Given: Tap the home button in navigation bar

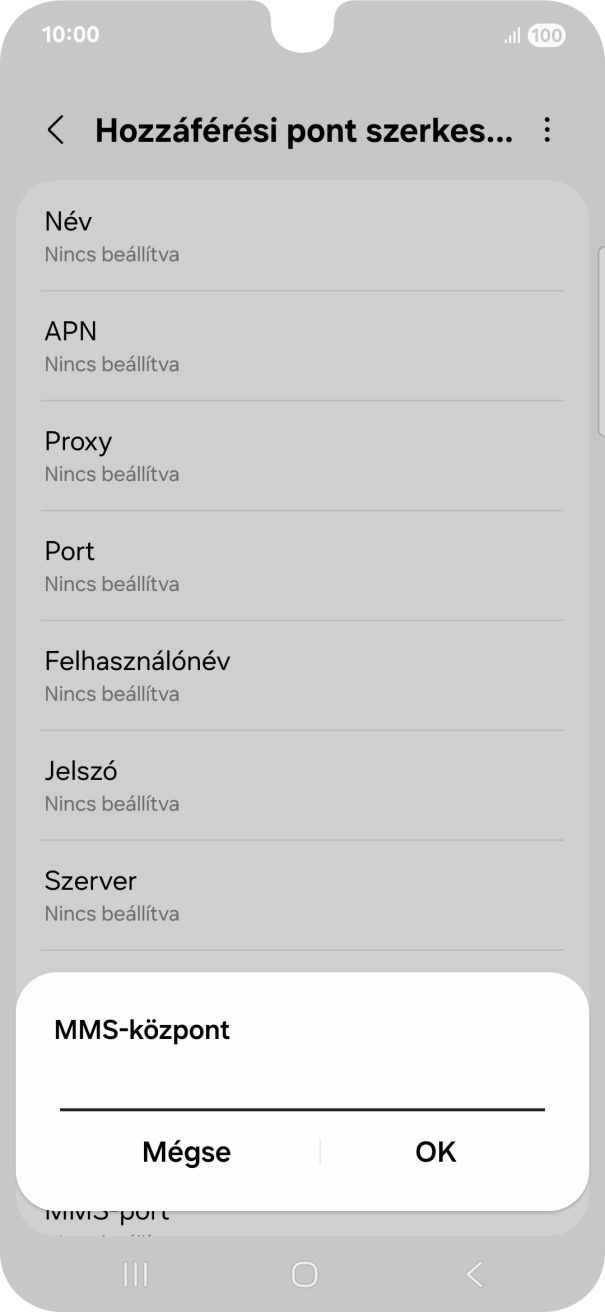Looking at the screenshot, I should (302, 1275).
